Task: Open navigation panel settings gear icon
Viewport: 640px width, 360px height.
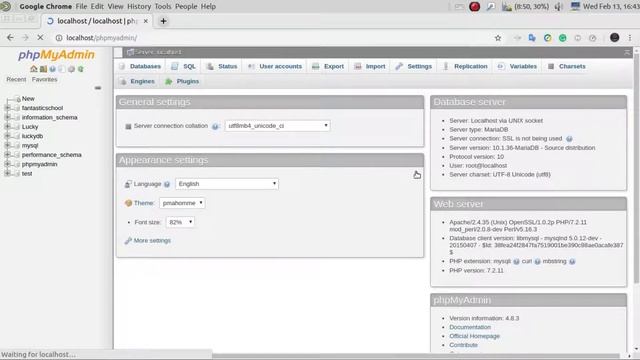Action: (71, 69)
